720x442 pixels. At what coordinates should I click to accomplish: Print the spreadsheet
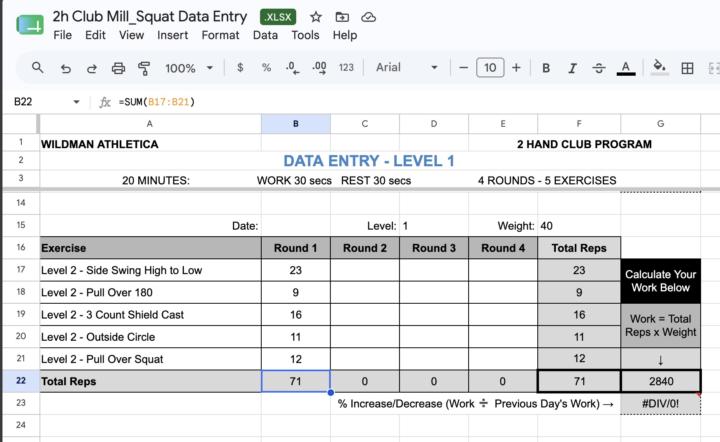pos(118,68)
